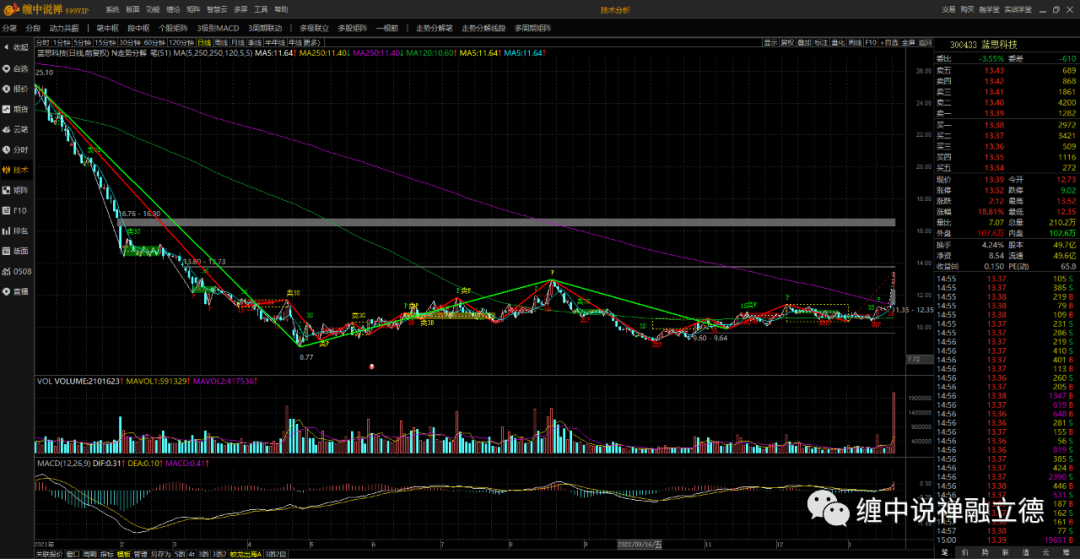Open the 购买 purchase link
1080x559 pixels.
click(968, 10)
